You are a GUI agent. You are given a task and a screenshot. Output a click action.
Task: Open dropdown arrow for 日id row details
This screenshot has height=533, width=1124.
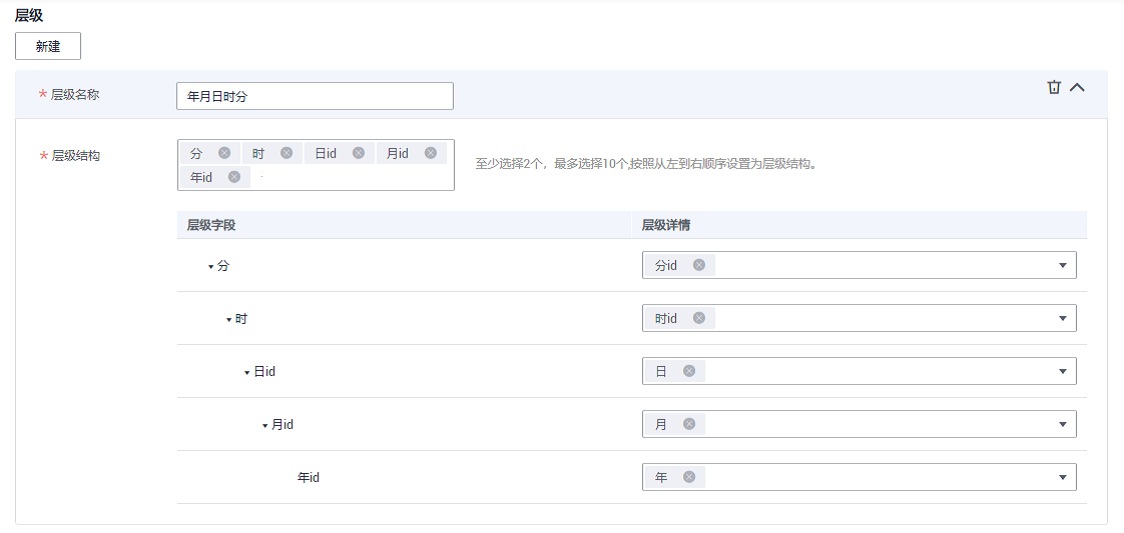(1062, 371)
